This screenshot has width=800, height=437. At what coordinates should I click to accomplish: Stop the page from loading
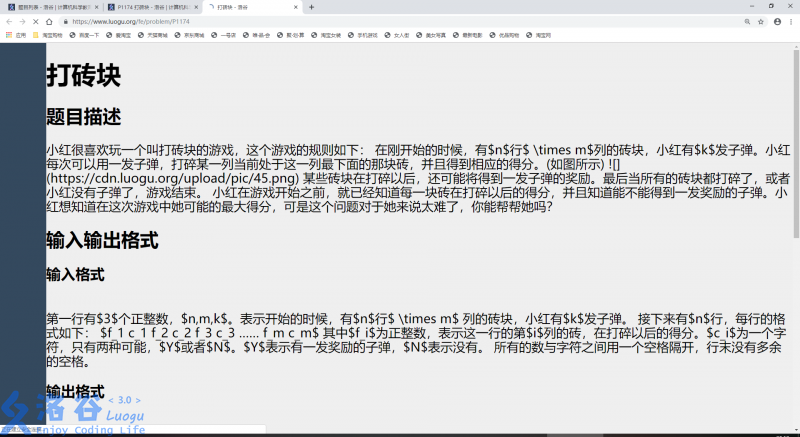(x=36, y=20)
